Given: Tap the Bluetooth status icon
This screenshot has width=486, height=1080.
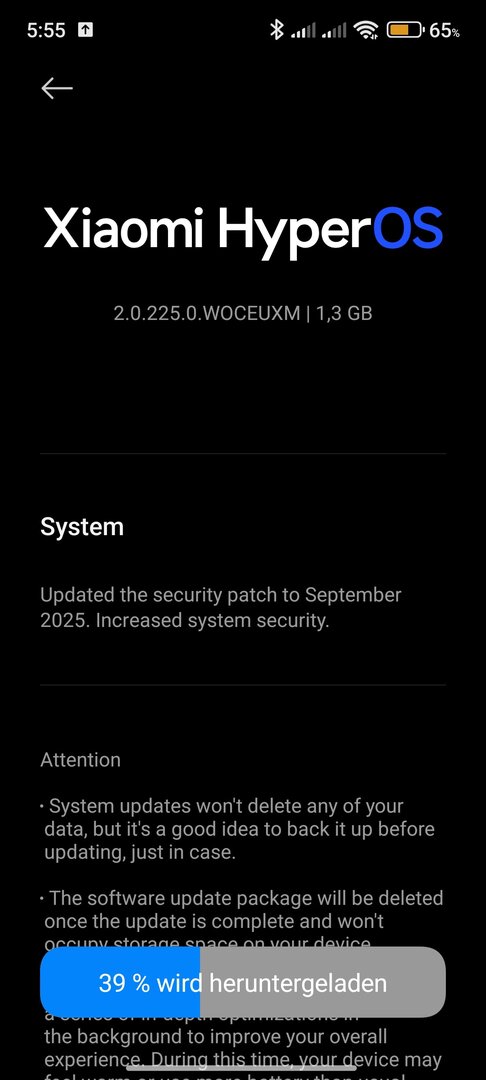Looking at the screenshot, I should [x=276, y=30].
